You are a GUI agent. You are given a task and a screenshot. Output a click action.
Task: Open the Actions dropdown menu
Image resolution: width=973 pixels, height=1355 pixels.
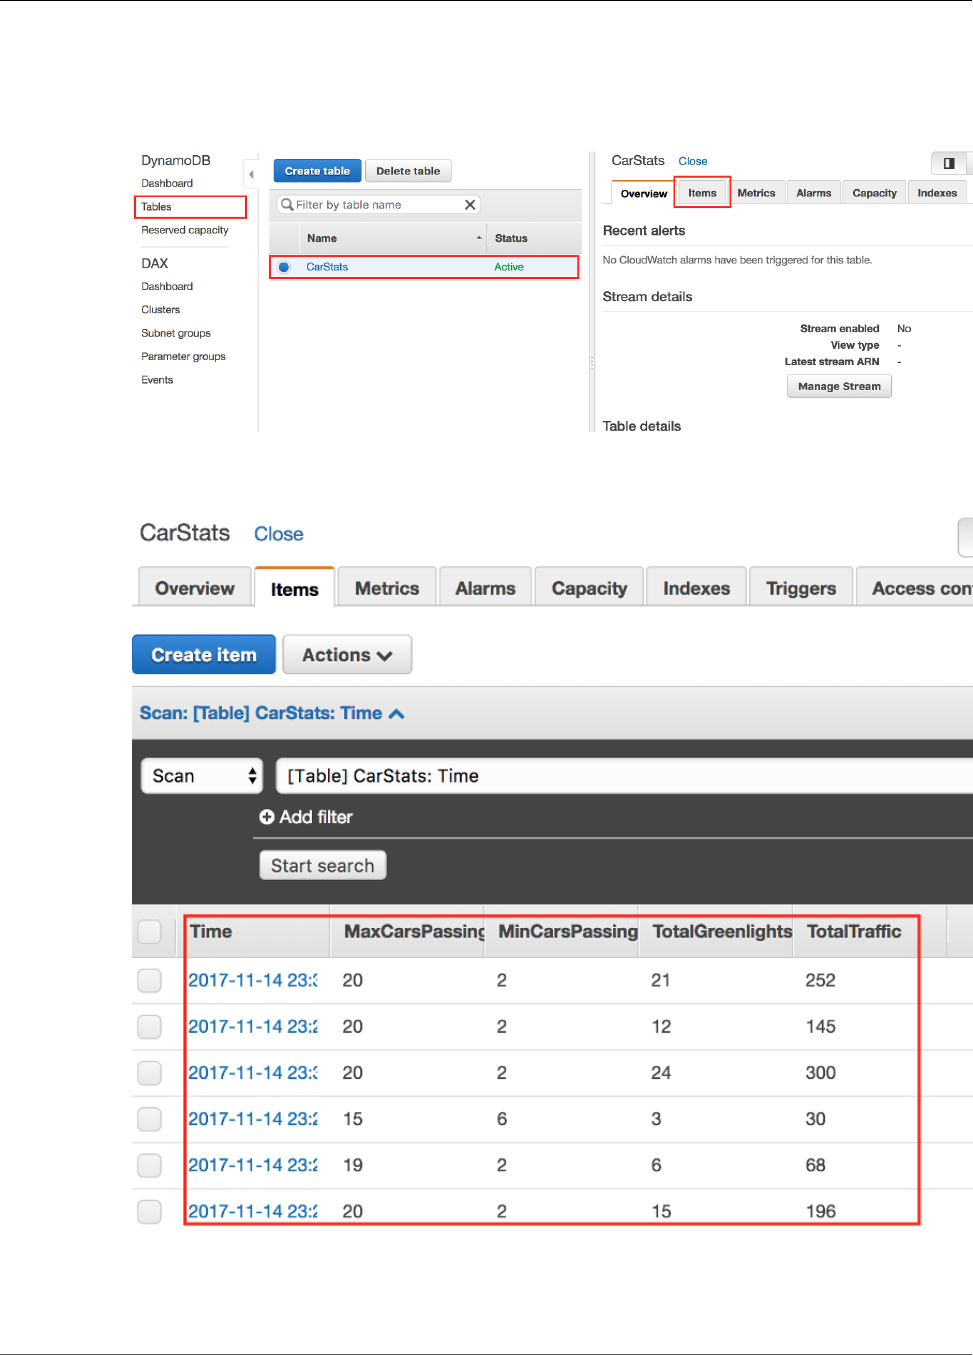point(347,655)
